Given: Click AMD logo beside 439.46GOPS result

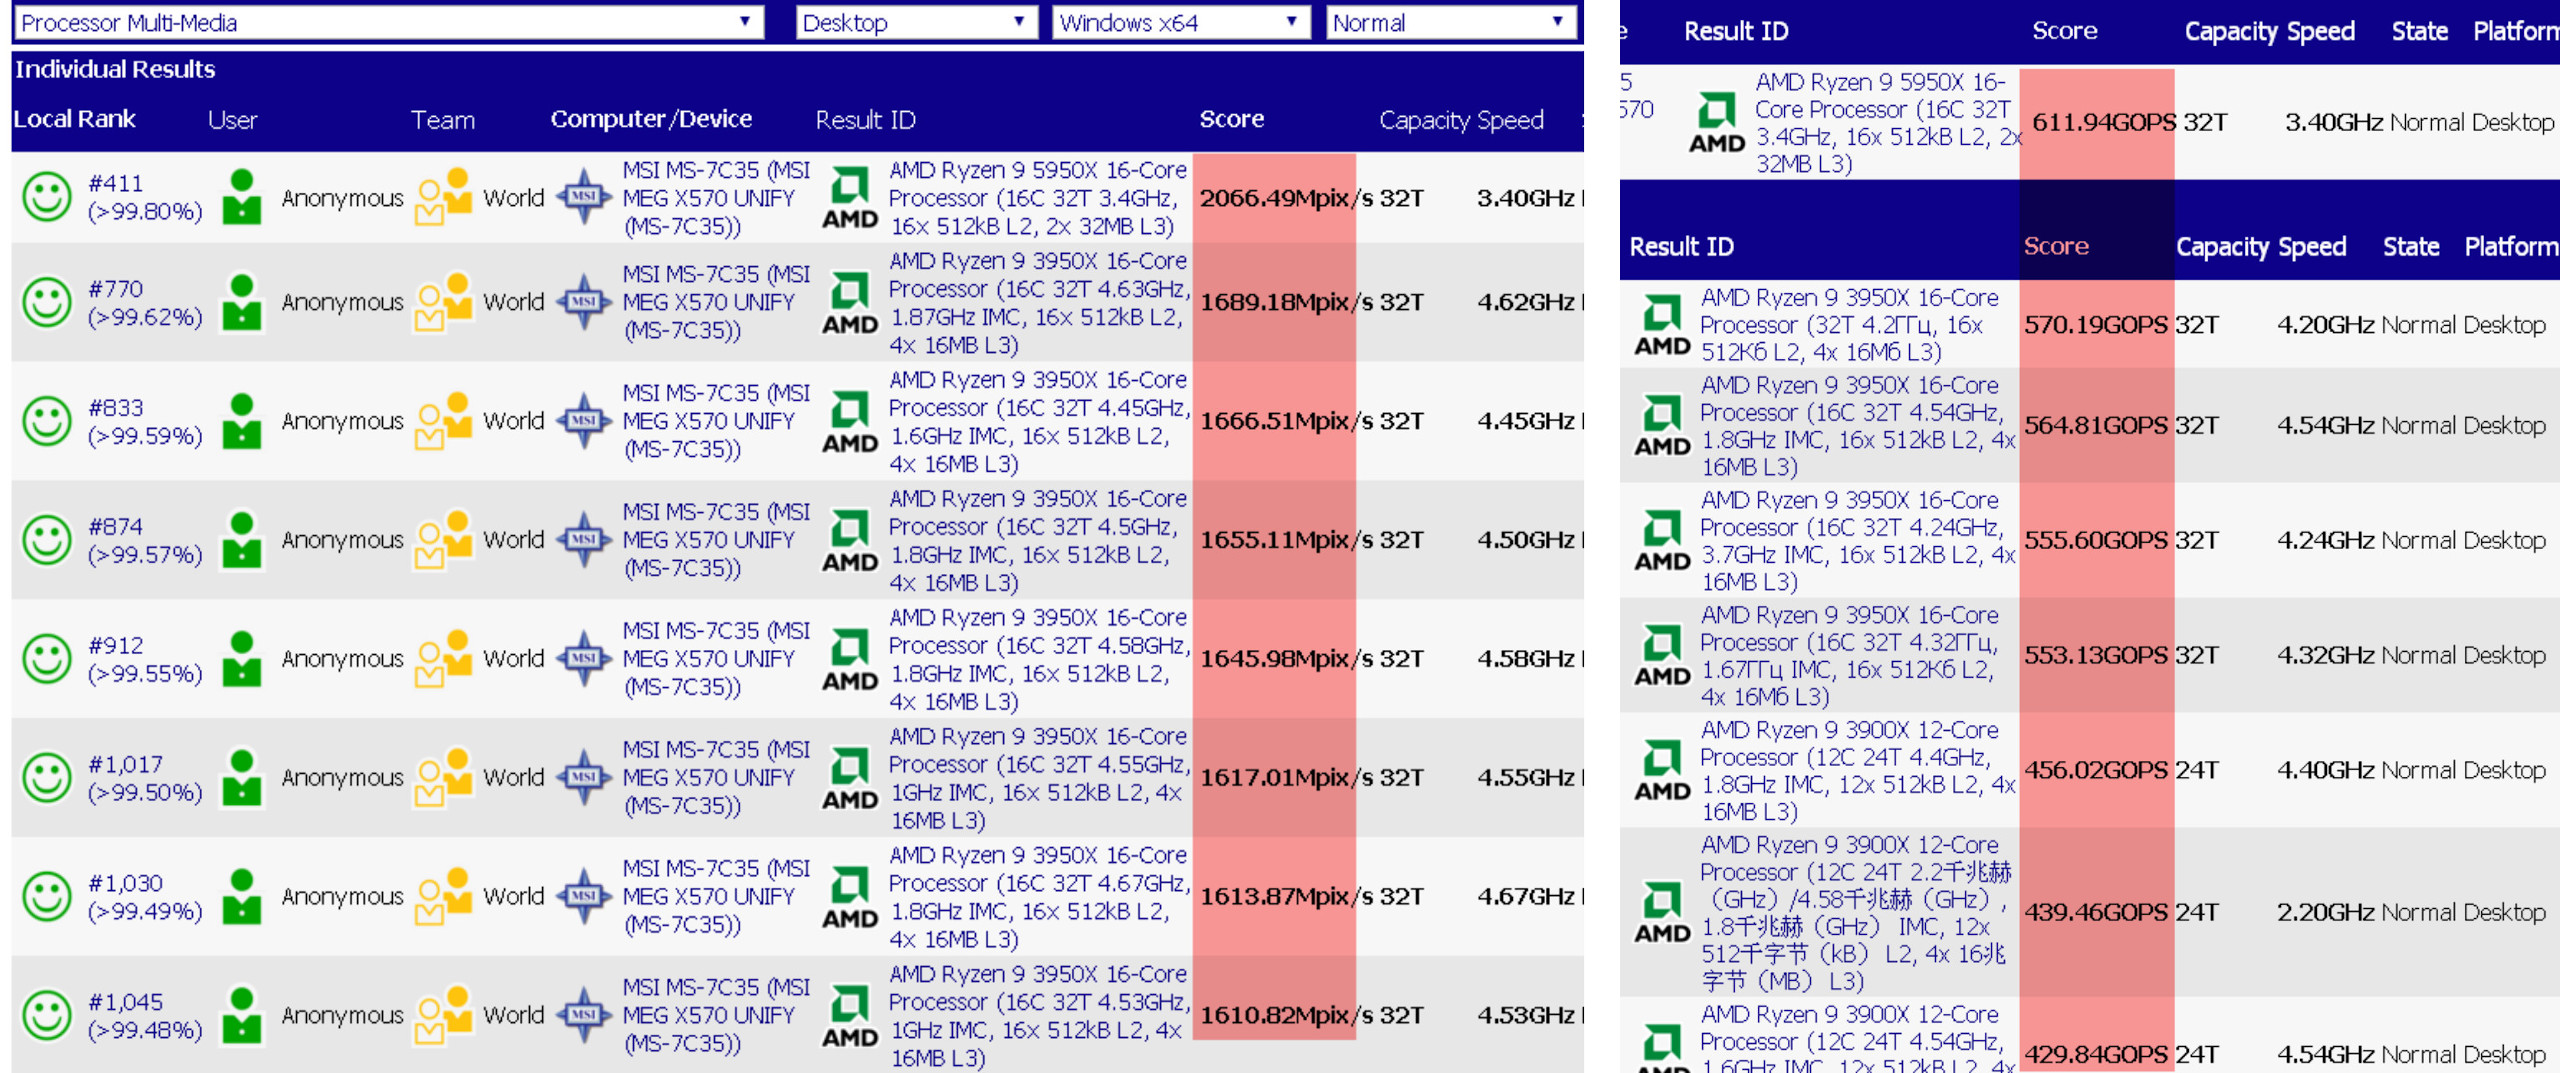Looking at the screenshot, I should pyautogui.click(x=1662, y=912).
